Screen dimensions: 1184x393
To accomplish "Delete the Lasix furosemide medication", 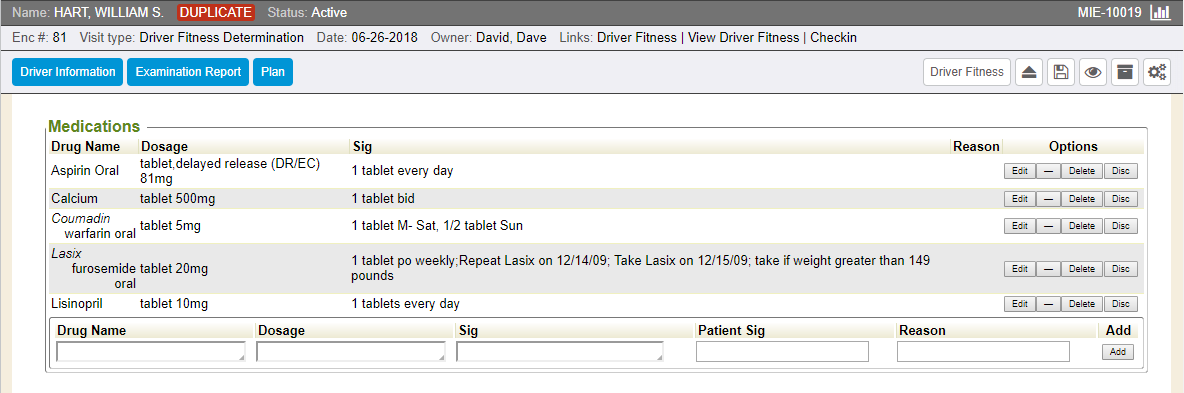I will (x=1082, y=269).
